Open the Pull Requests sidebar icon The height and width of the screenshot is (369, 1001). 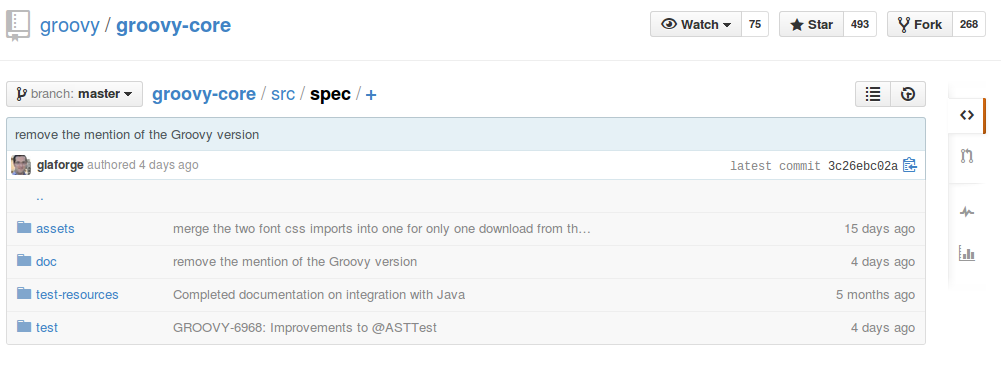tap(967, 156)
